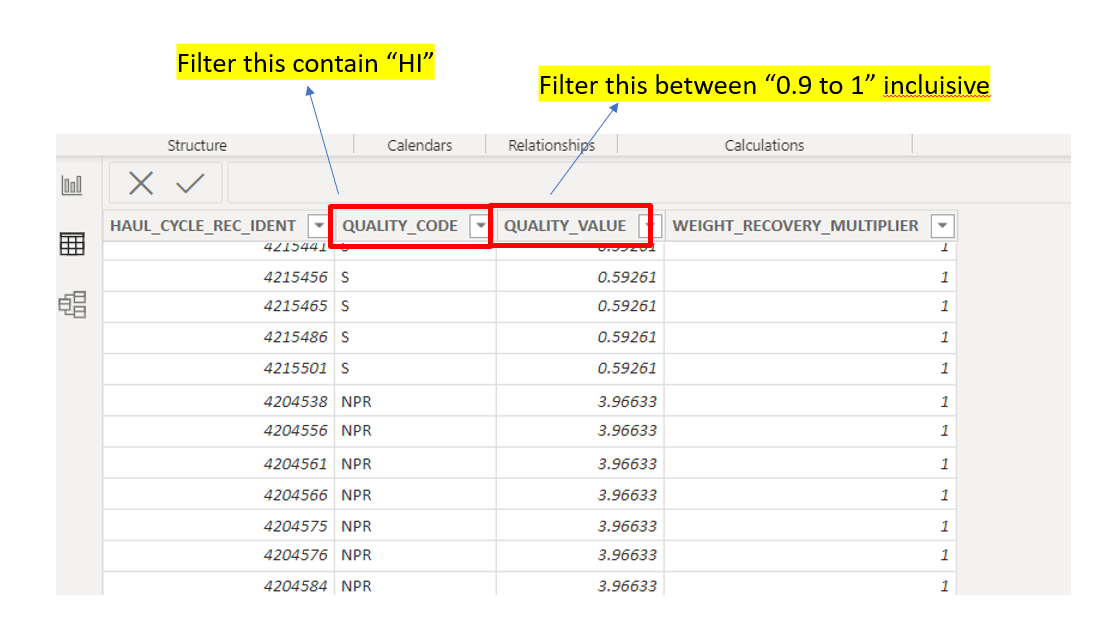This screenshot has width=1102, height=640.
Task: Open QUALITY_VALUE column filter dropdown
Action: [x=648, y=226]
